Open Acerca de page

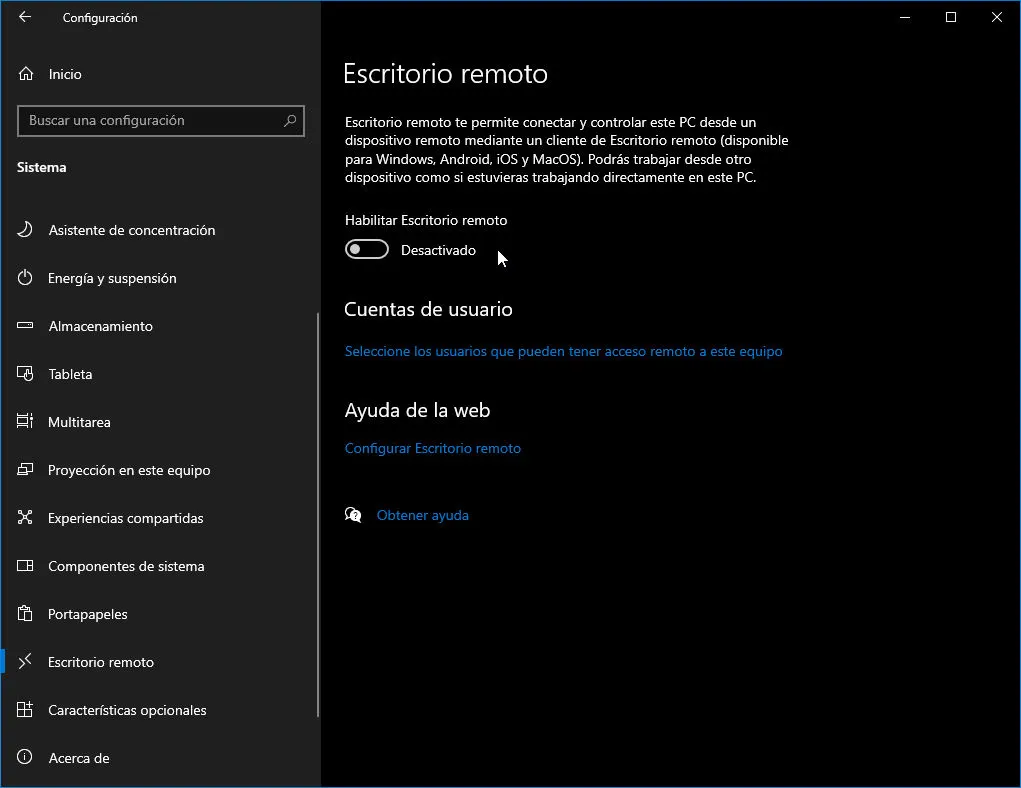(160, 758)
